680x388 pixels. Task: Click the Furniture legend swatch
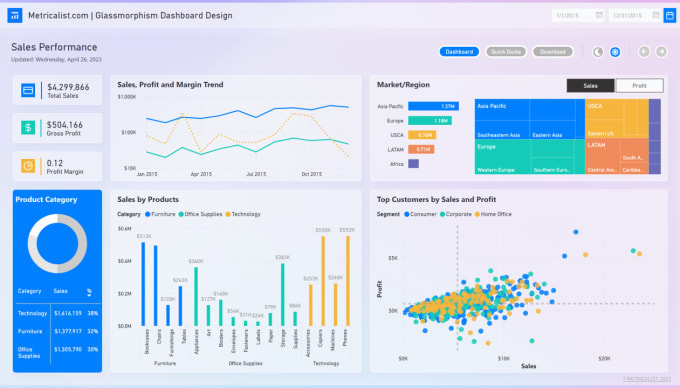coord(147,214)
